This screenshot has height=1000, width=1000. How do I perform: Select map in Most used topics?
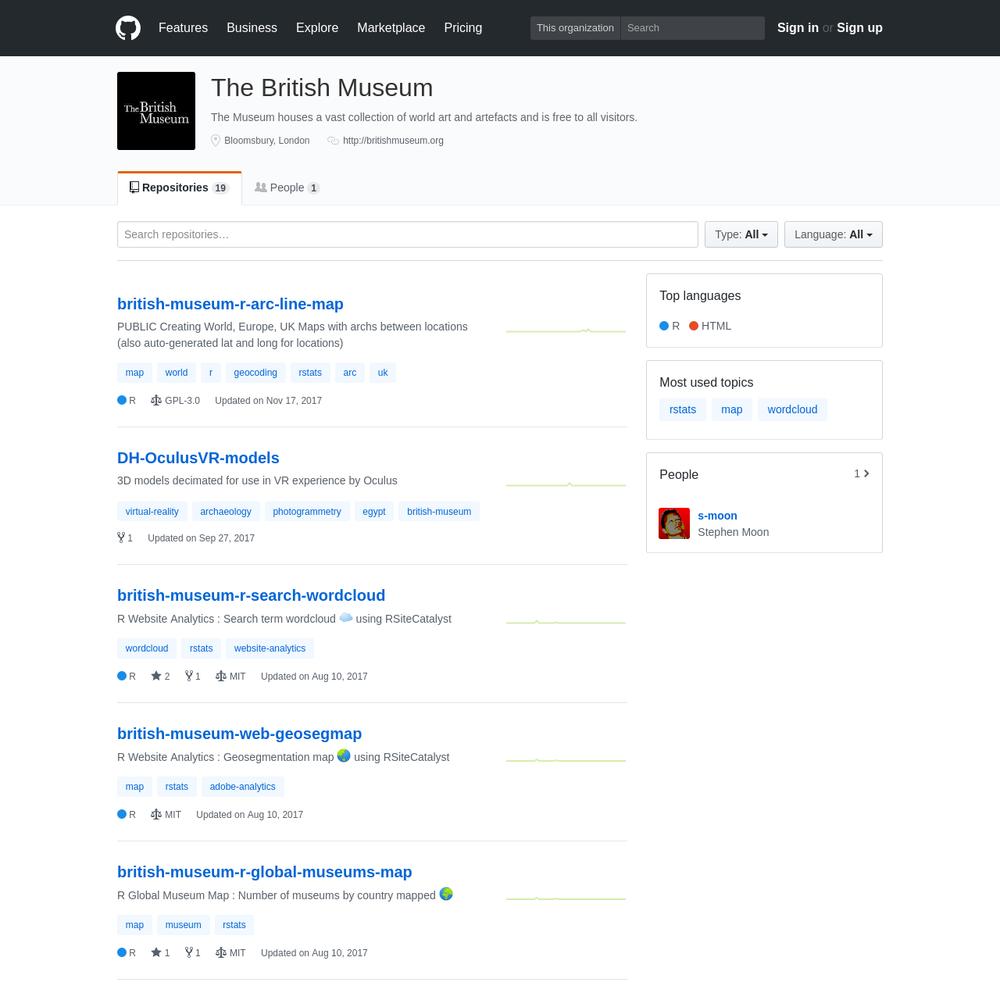732,409
